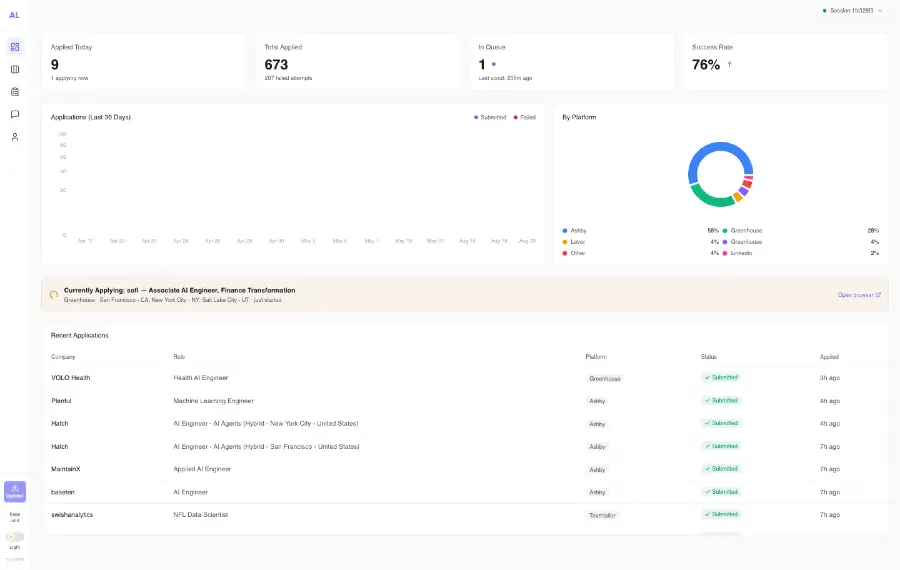This screenshot has width=900, height=570.
Task: Click the Role column header
Action: (179, 357)
